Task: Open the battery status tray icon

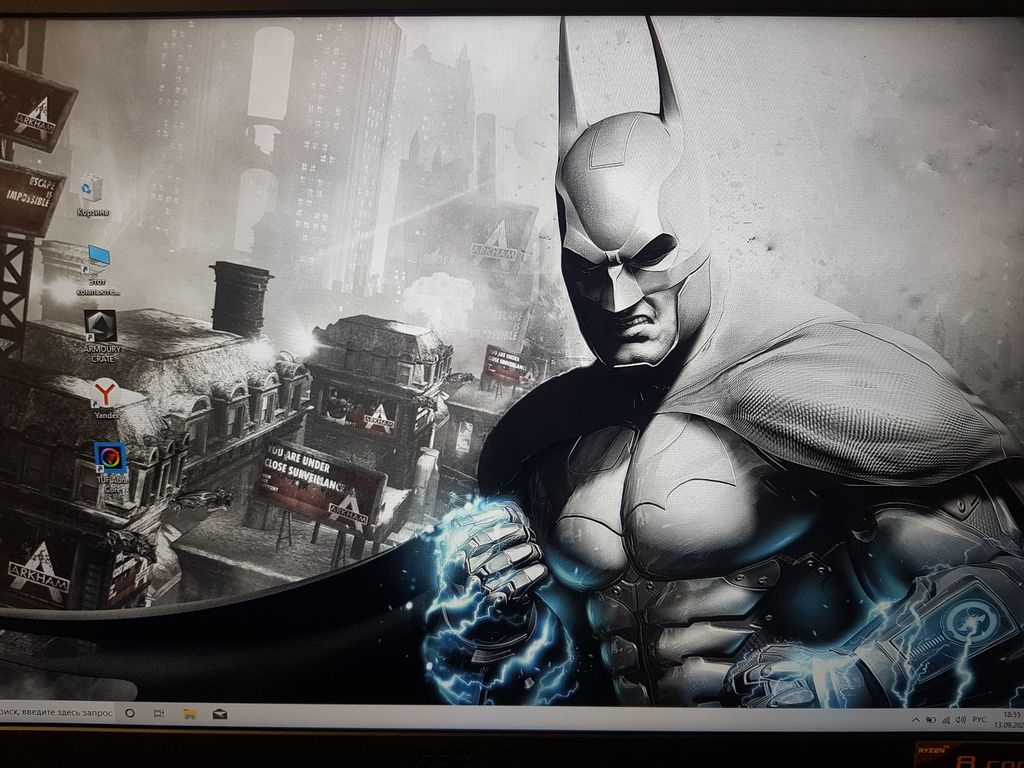Action: point(931,720)
